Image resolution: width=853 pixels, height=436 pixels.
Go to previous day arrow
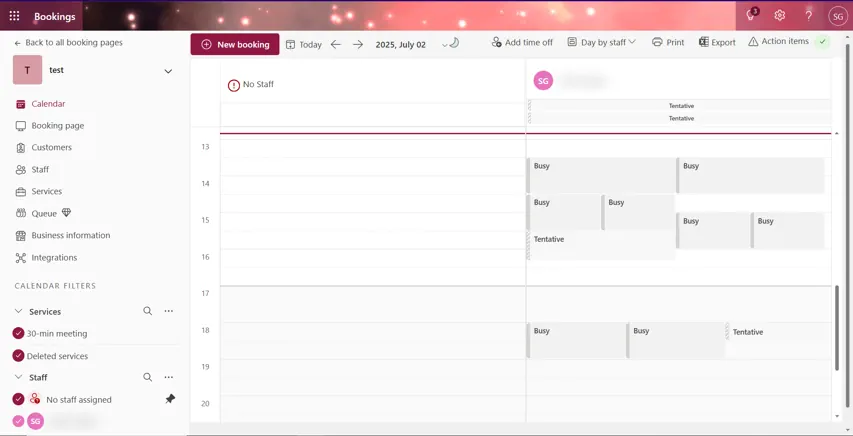coord(336,45)
